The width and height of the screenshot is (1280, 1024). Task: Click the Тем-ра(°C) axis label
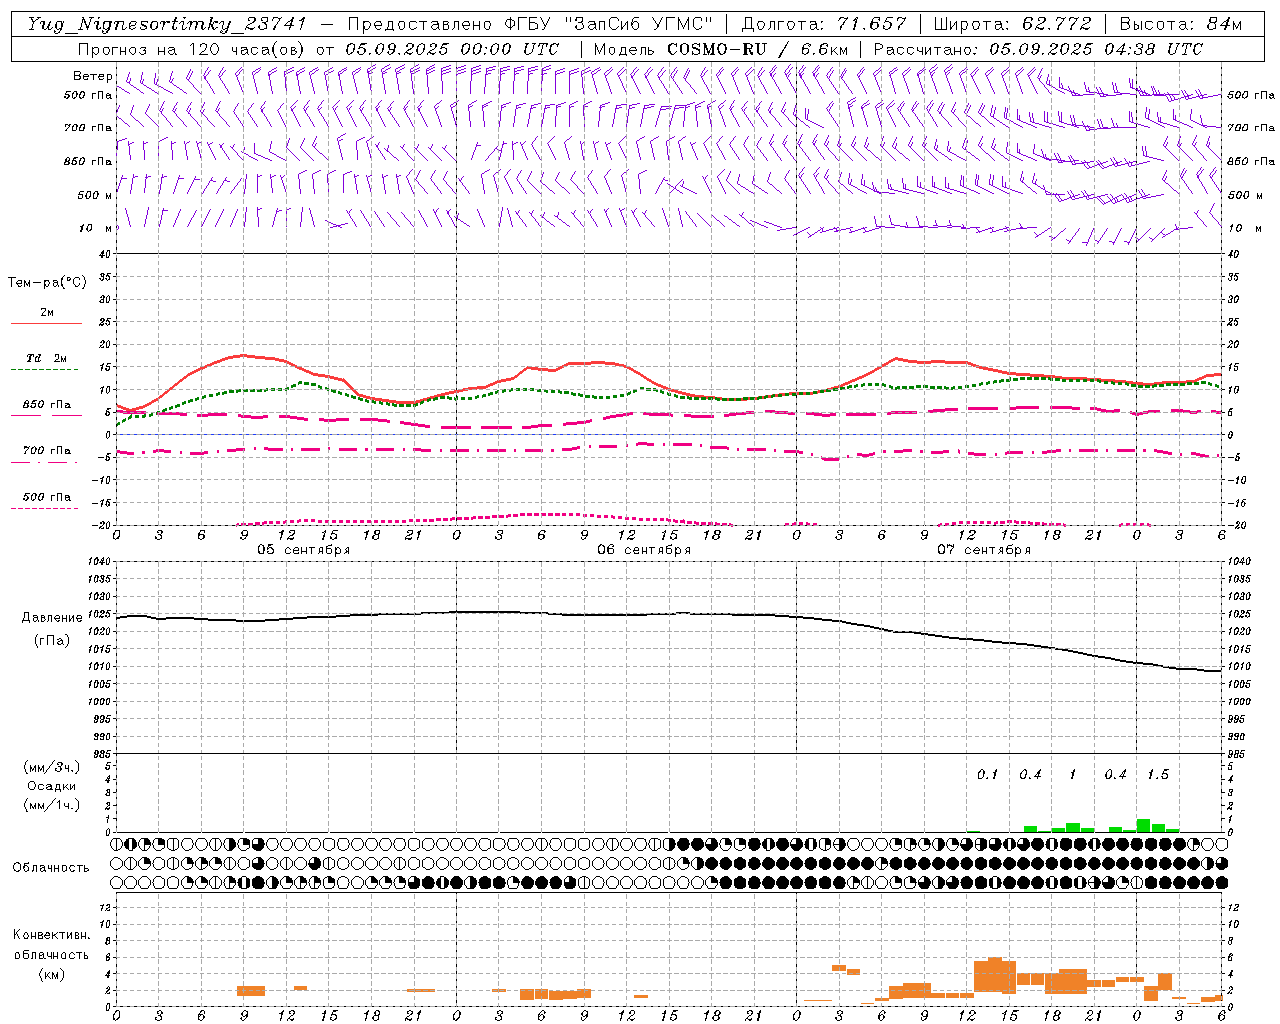coord(47,283)
